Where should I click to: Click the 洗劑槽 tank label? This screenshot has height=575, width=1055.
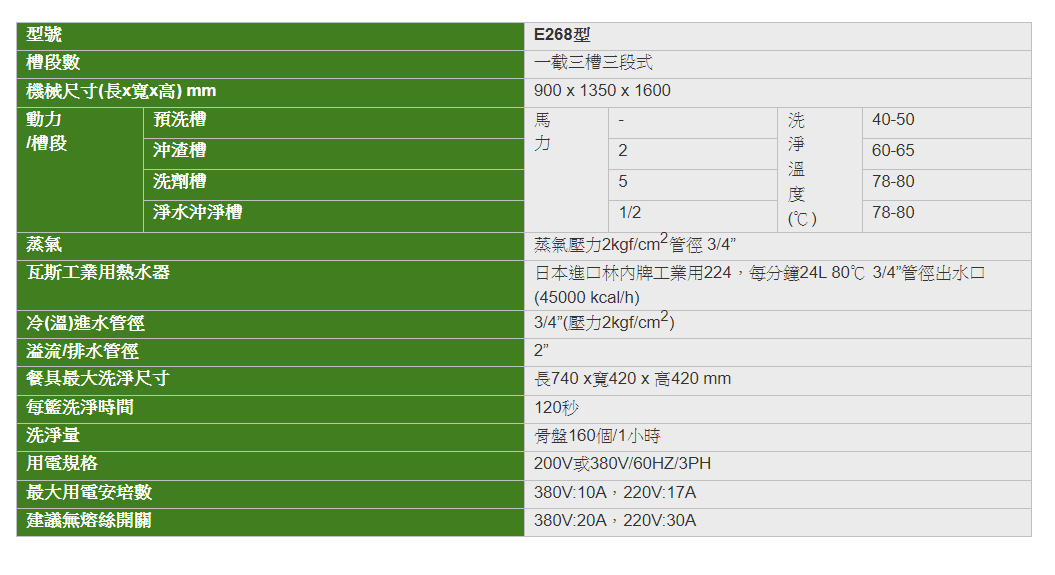click(180, 182)
